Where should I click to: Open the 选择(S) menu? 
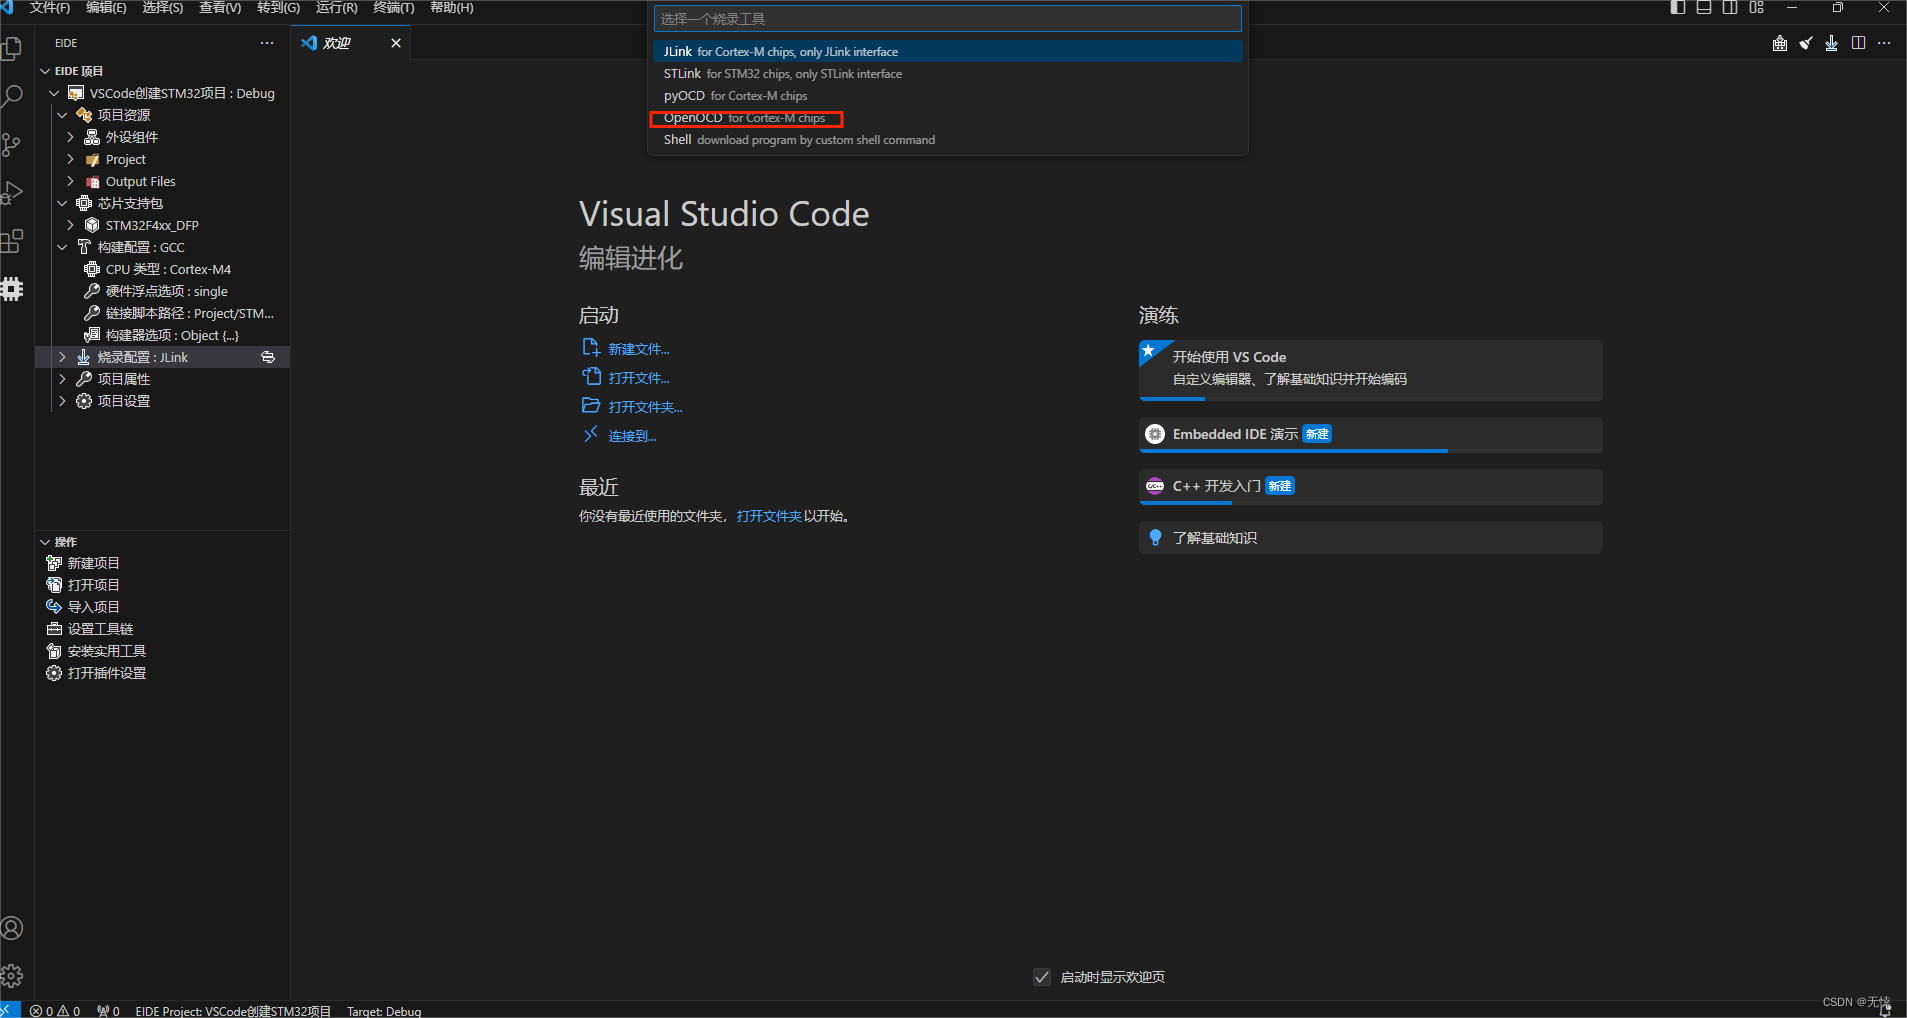pos(163,8)
